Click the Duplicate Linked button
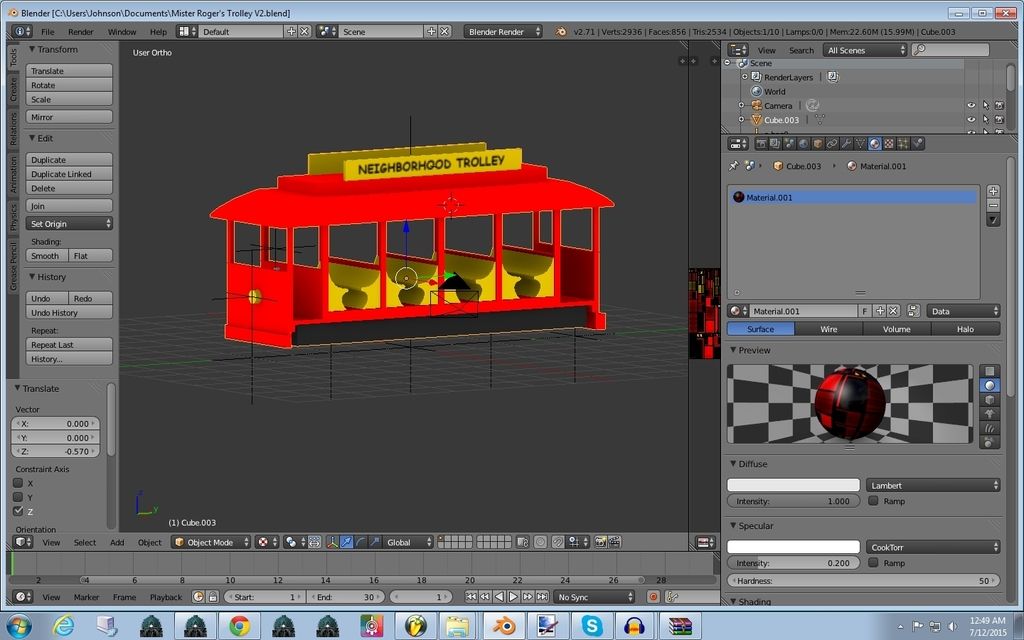Screen dimensions: 1024x640 [69, 174]
